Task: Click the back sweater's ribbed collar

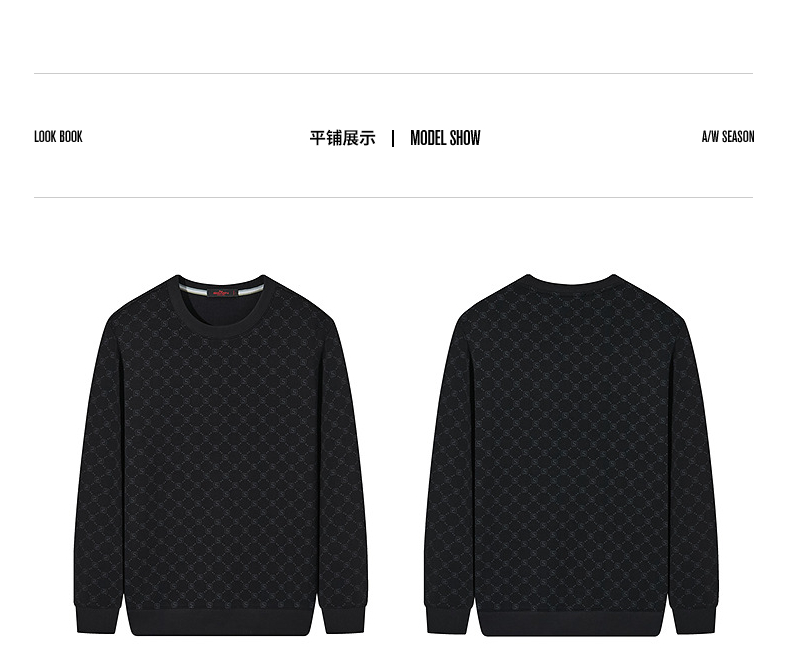Action: click(571, 281)
